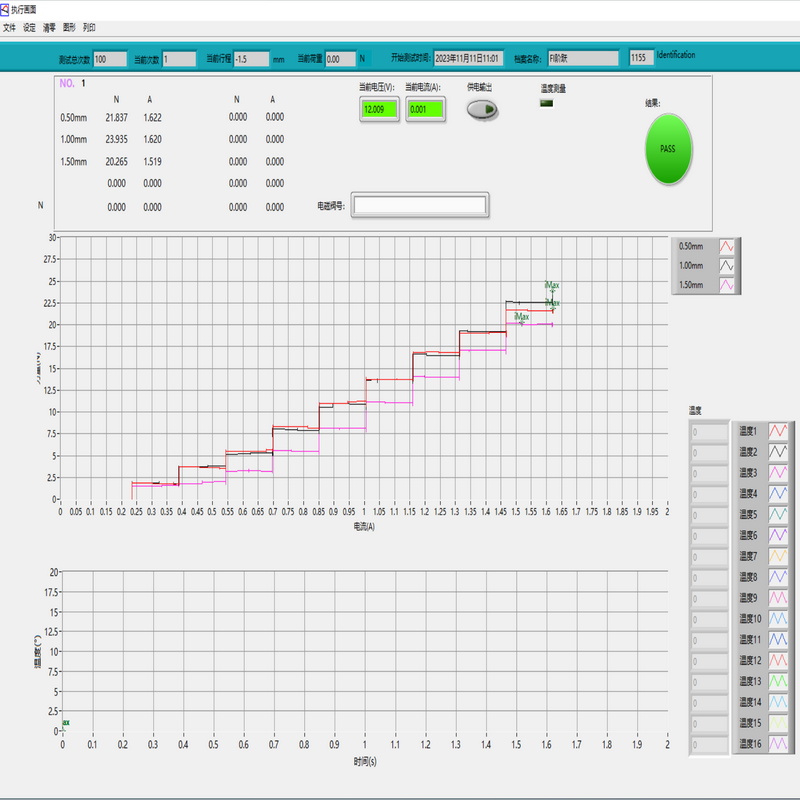This screenshot has height=800, width=800.
Task: Click the green PASS result indicator
Action: click(x=668, y=148)
